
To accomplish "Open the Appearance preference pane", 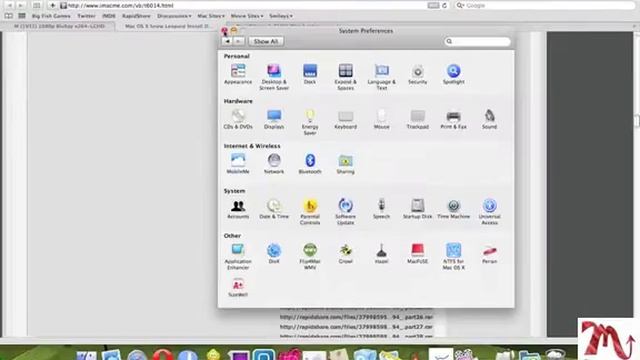I will point(238,74).
